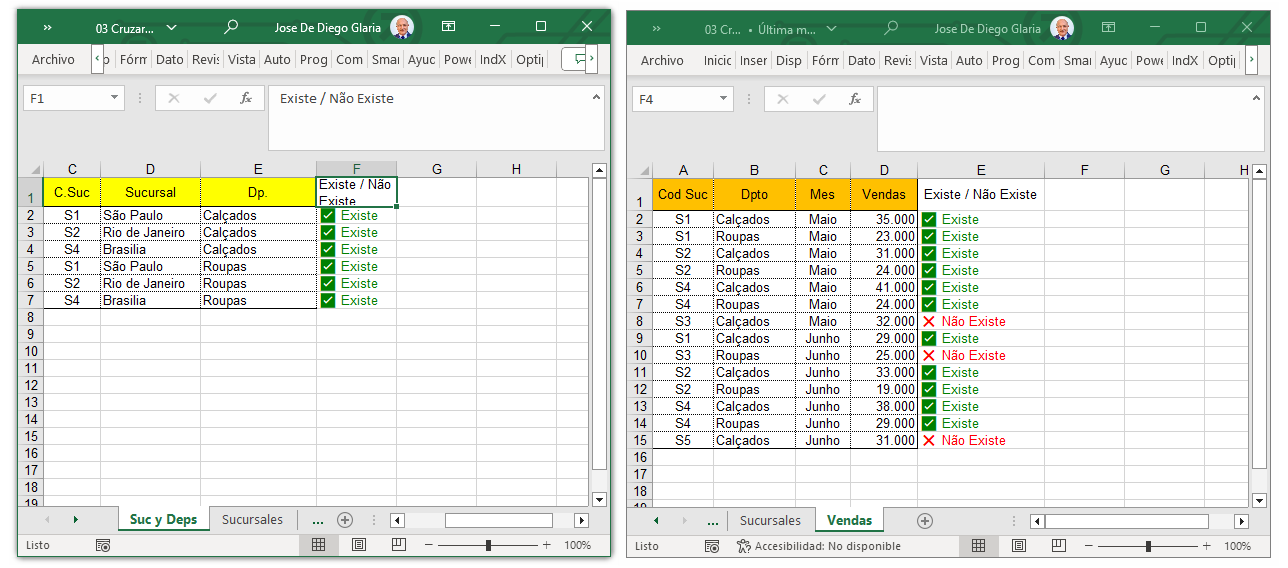Screen dimensions: 1288x568
Task: Show hidden sheets ellipsis in right window
Action: tap(713, 522)
